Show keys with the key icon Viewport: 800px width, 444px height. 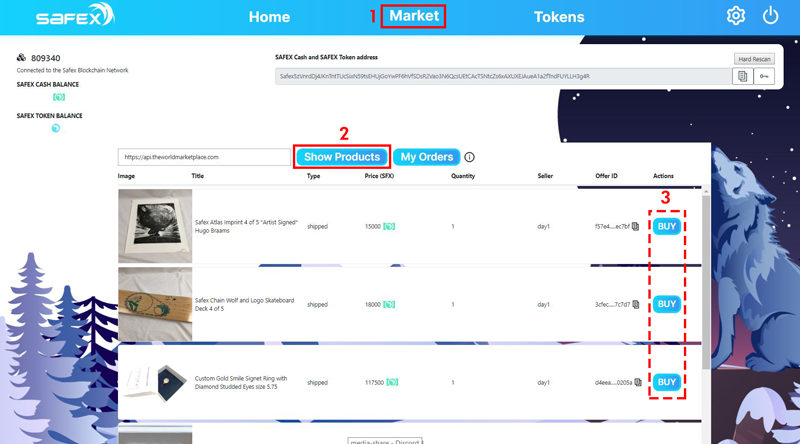click(764, 76)
